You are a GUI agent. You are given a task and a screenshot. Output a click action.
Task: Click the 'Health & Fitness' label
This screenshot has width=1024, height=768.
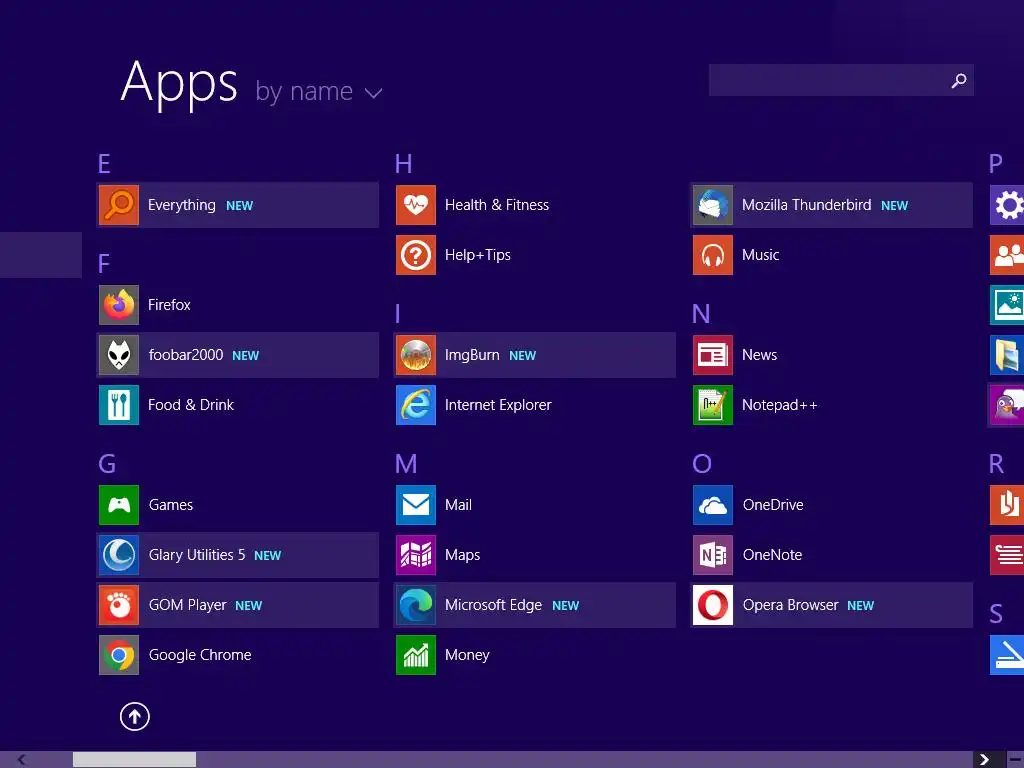(x=497, y=205)
